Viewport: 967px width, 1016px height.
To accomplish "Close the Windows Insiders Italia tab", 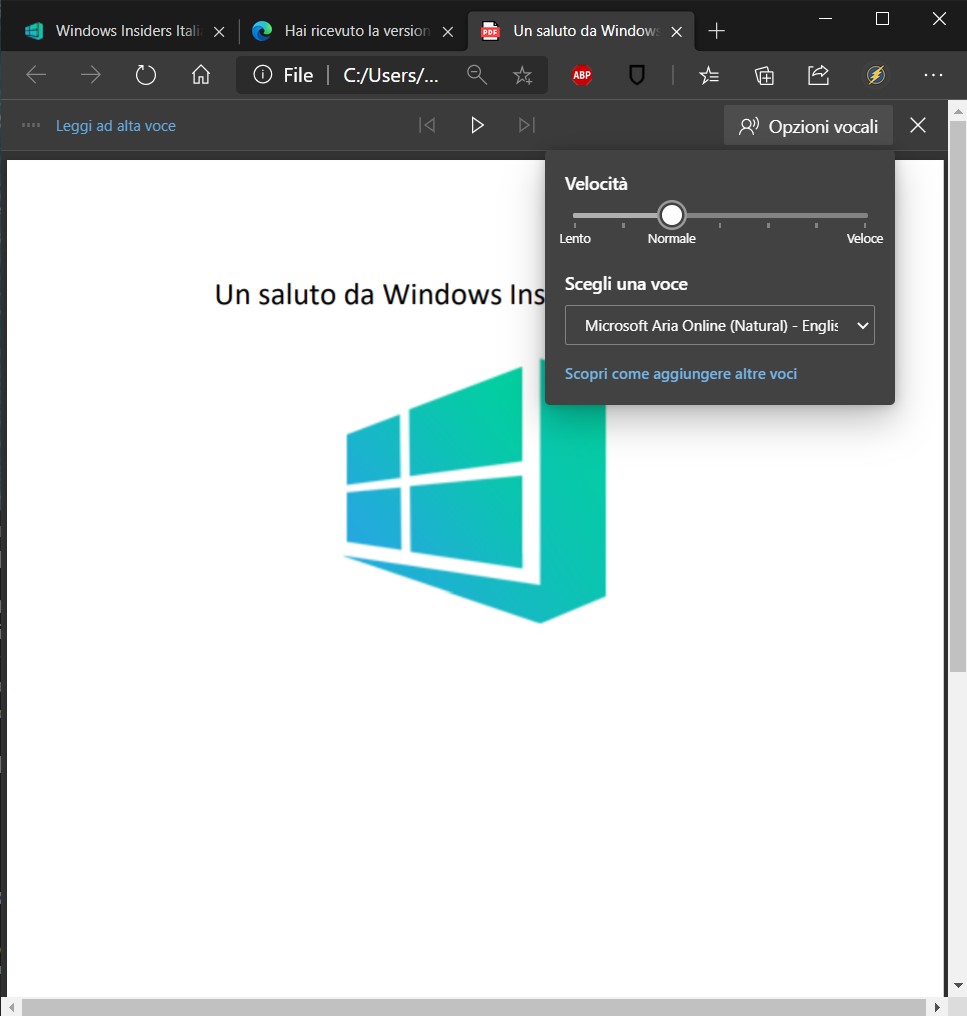I will click(219, 32).
